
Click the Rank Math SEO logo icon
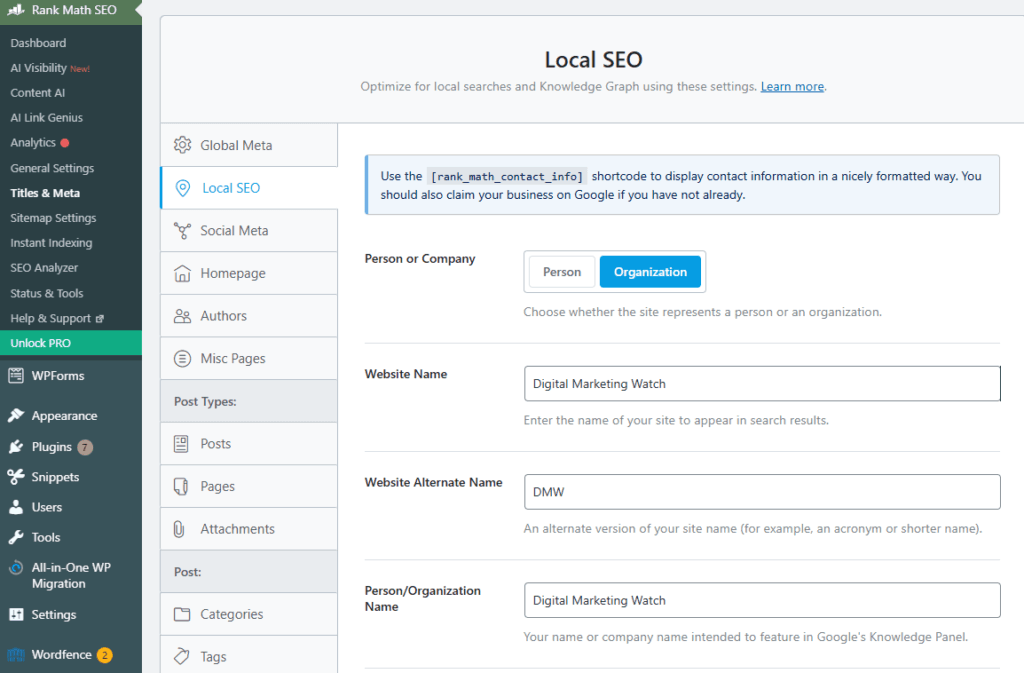pyautogui.click(x=16, y=10)
